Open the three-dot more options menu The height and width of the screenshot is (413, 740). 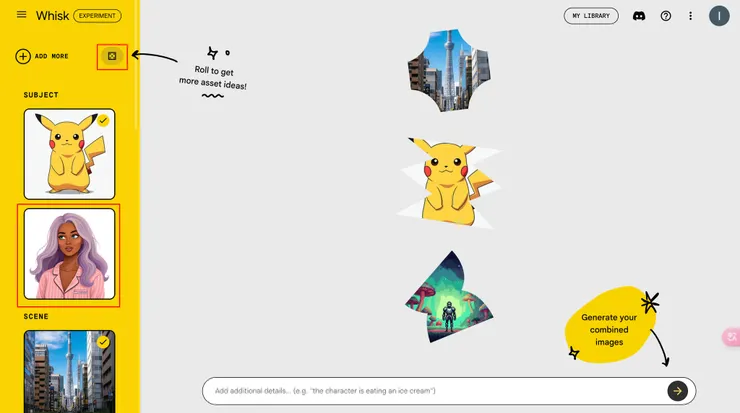tap(690, 16)
